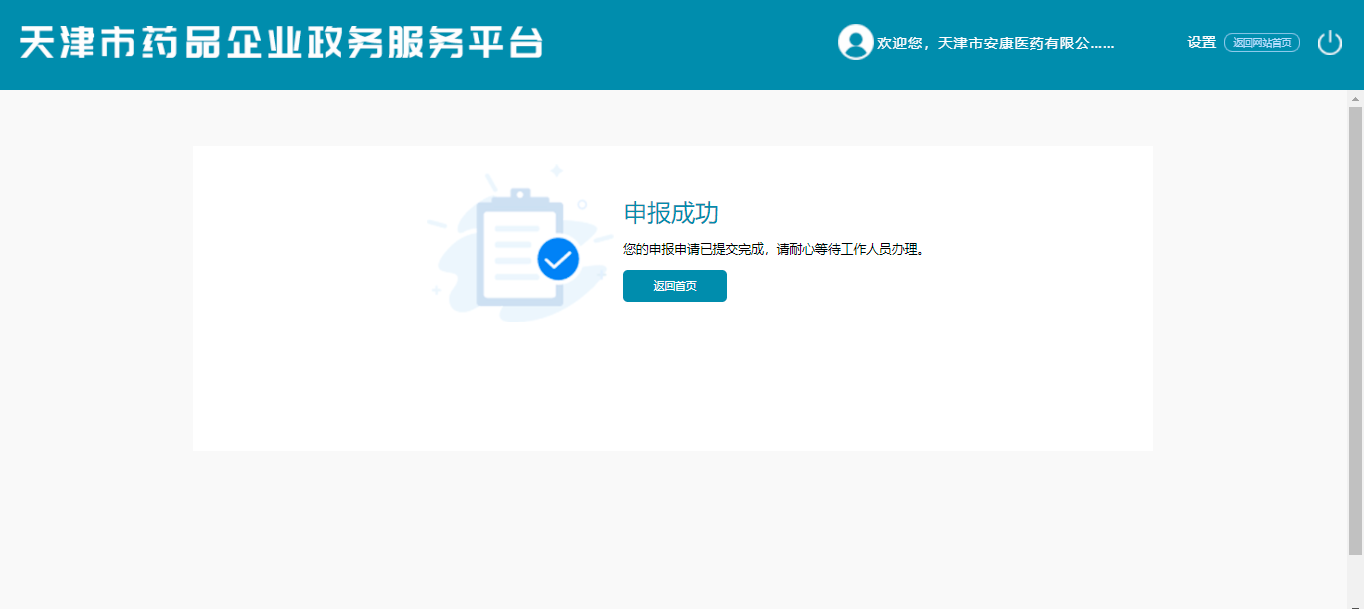Click the user avatar icon in header
This screenshot has height=609, width=1364.
pyautogui.click(x=855, y=42)
